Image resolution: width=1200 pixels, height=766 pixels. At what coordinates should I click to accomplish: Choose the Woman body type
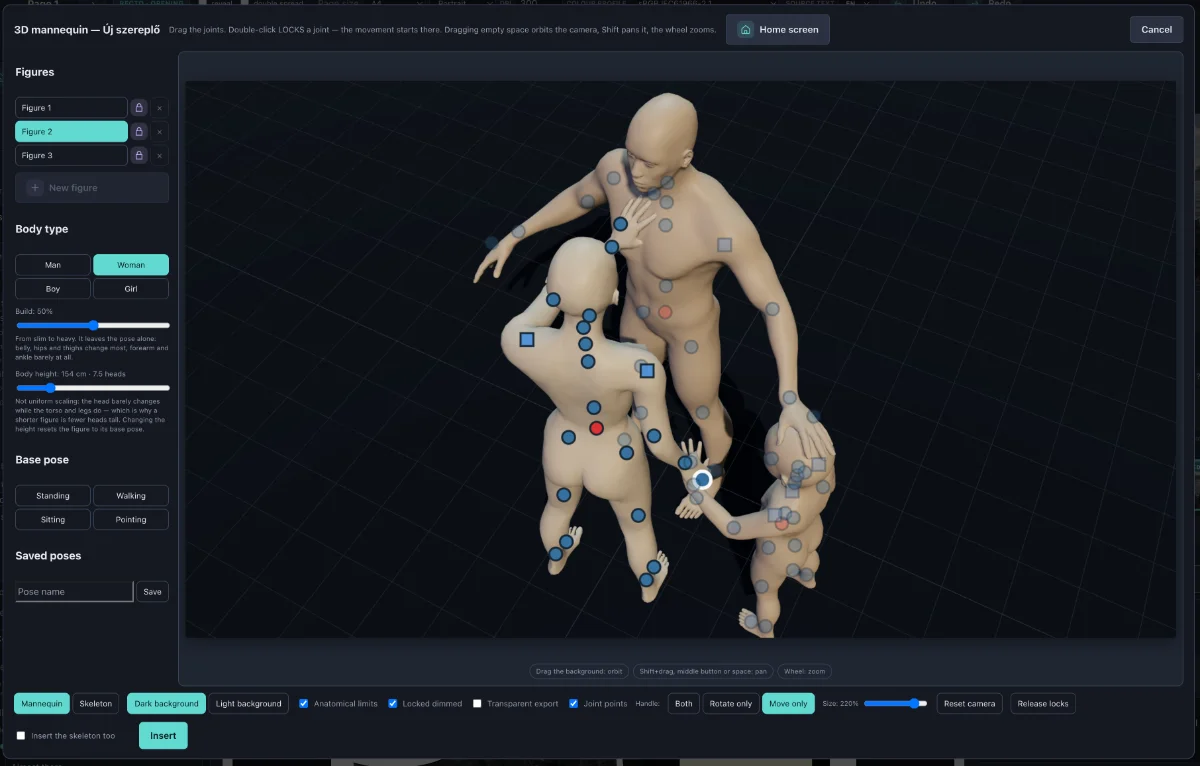coord(131,265)
